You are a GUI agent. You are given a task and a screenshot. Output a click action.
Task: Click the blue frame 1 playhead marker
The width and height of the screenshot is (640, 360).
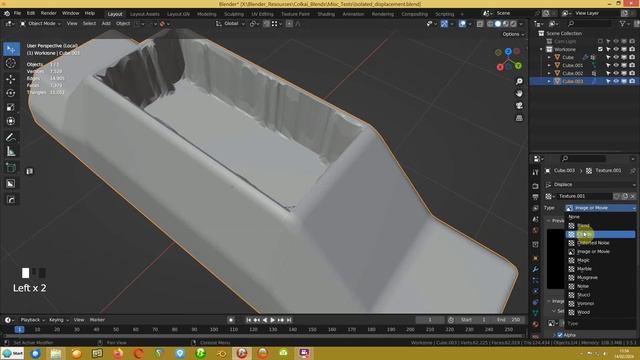point(19,329)
